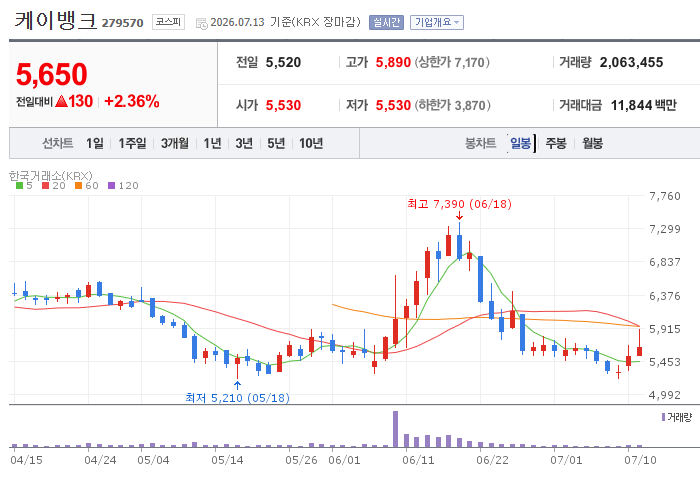This screenshot has height=480, width=700.
Task: Click the 4,992 price axis label
Action: pos(665,395)
